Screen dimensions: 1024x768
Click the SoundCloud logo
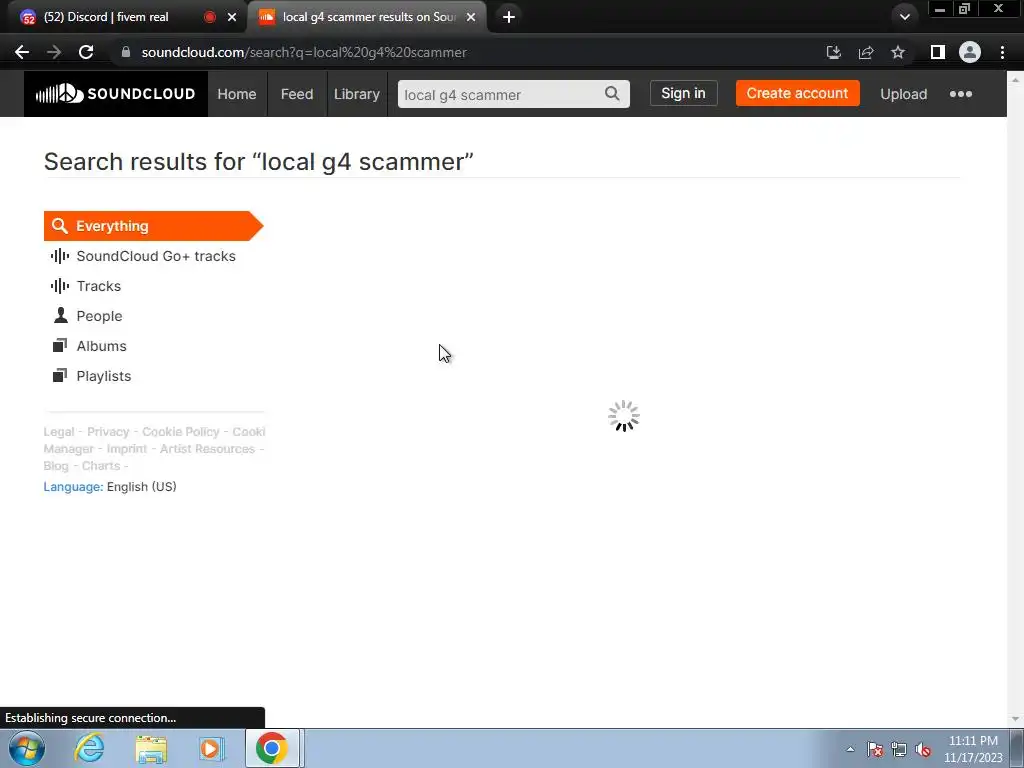coord(116,94)
